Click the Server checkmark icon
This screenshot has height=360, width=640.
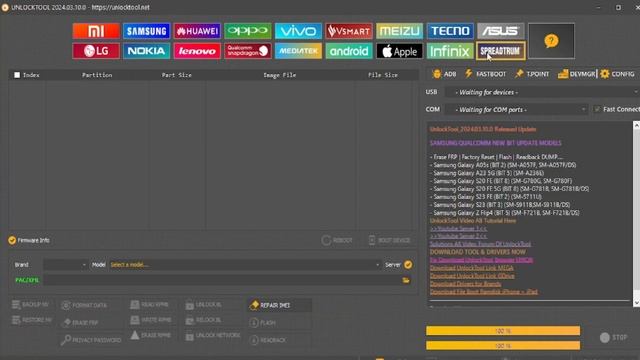(x=408, y=265)
